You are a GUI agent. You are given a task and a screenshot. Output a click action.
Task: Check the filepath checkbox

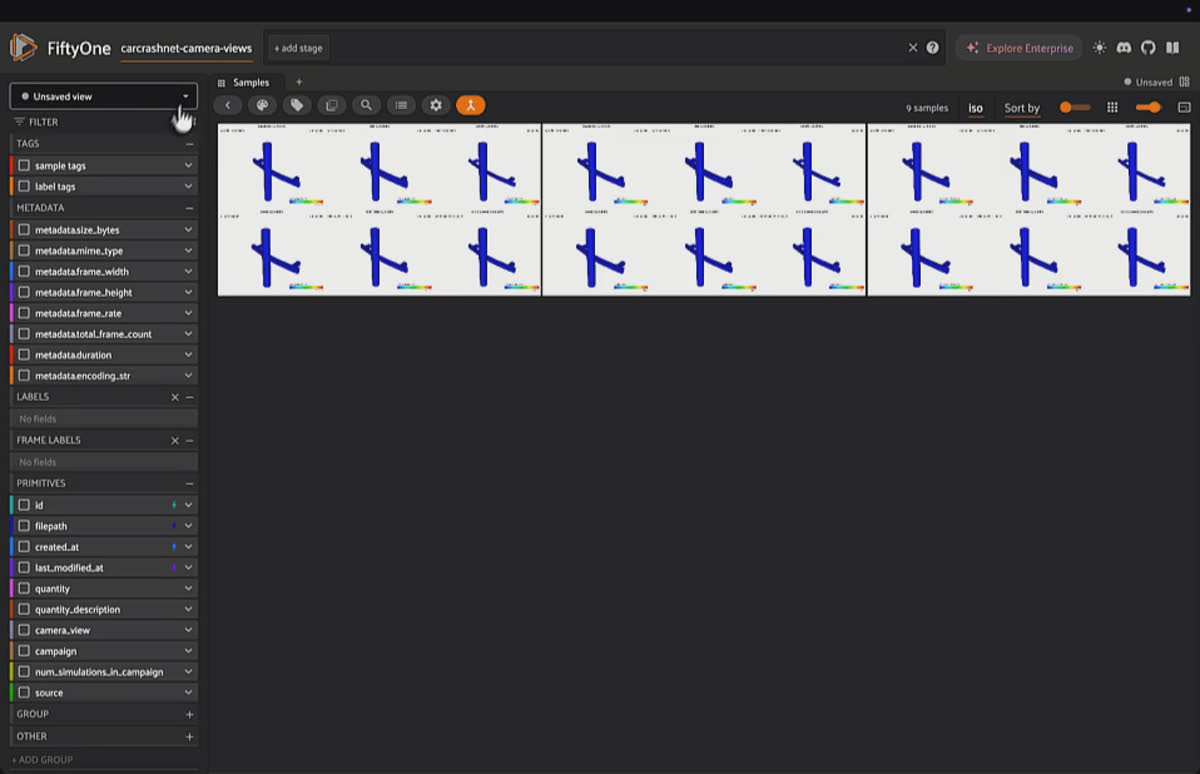coord(24,526)
